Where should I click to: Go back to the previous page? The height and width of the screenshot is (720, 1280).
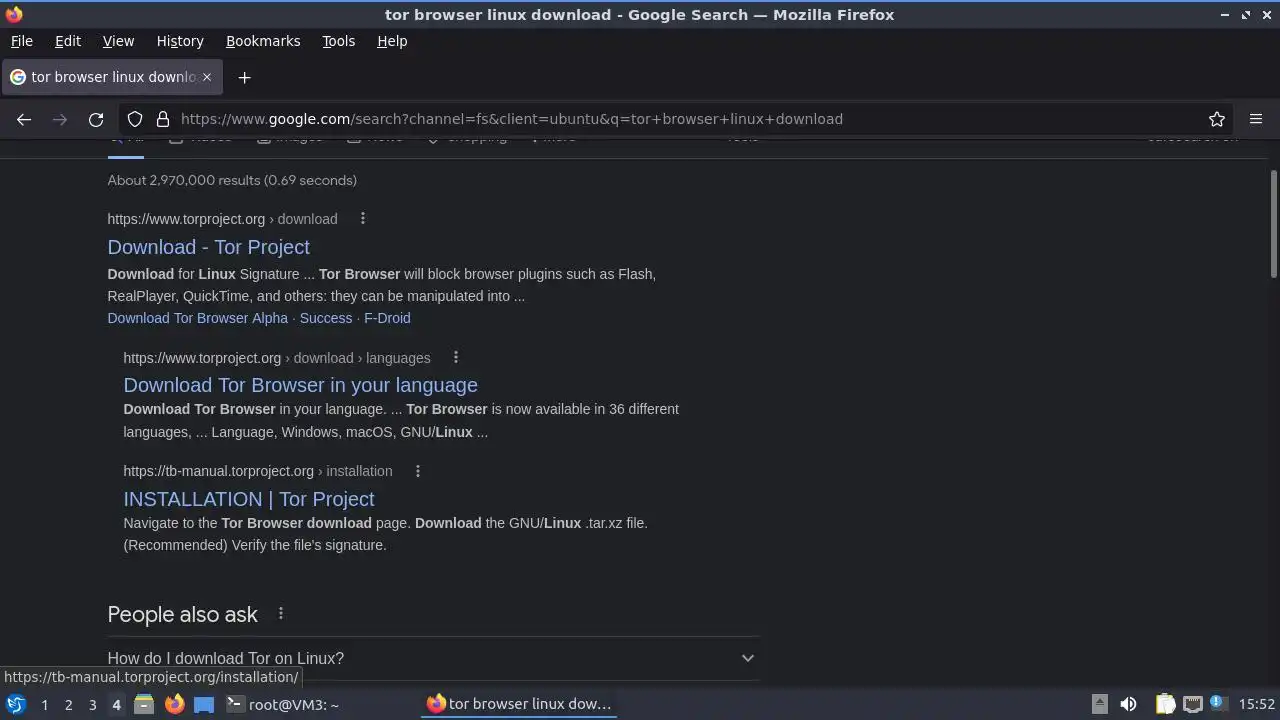(x=24, y=119)
